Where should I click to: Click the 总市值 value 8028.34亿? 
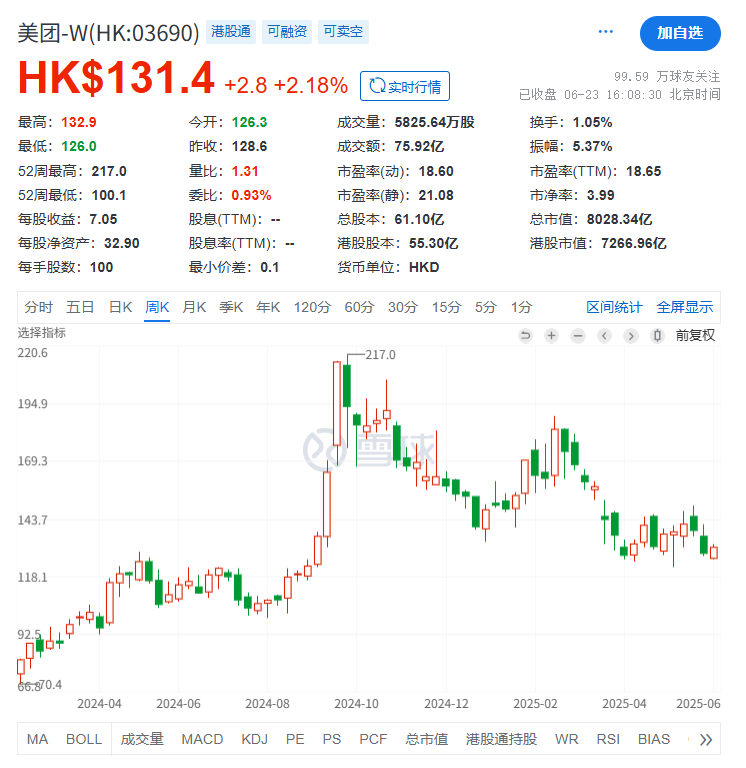click(x=620, y=219)
